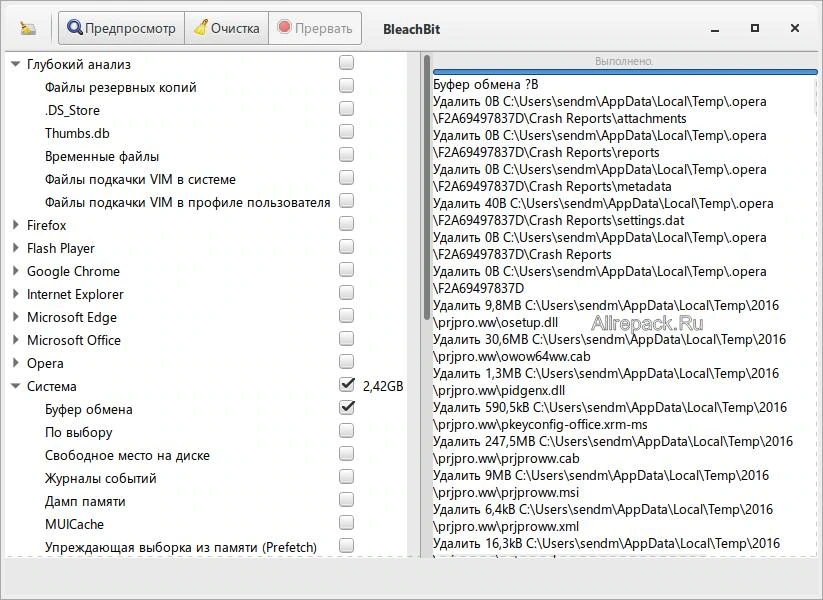Image resolution: width=823 pixels, height=600 pixels.
Task: Click the log line mentioning osetup.dll
Action: click(606, 313)
